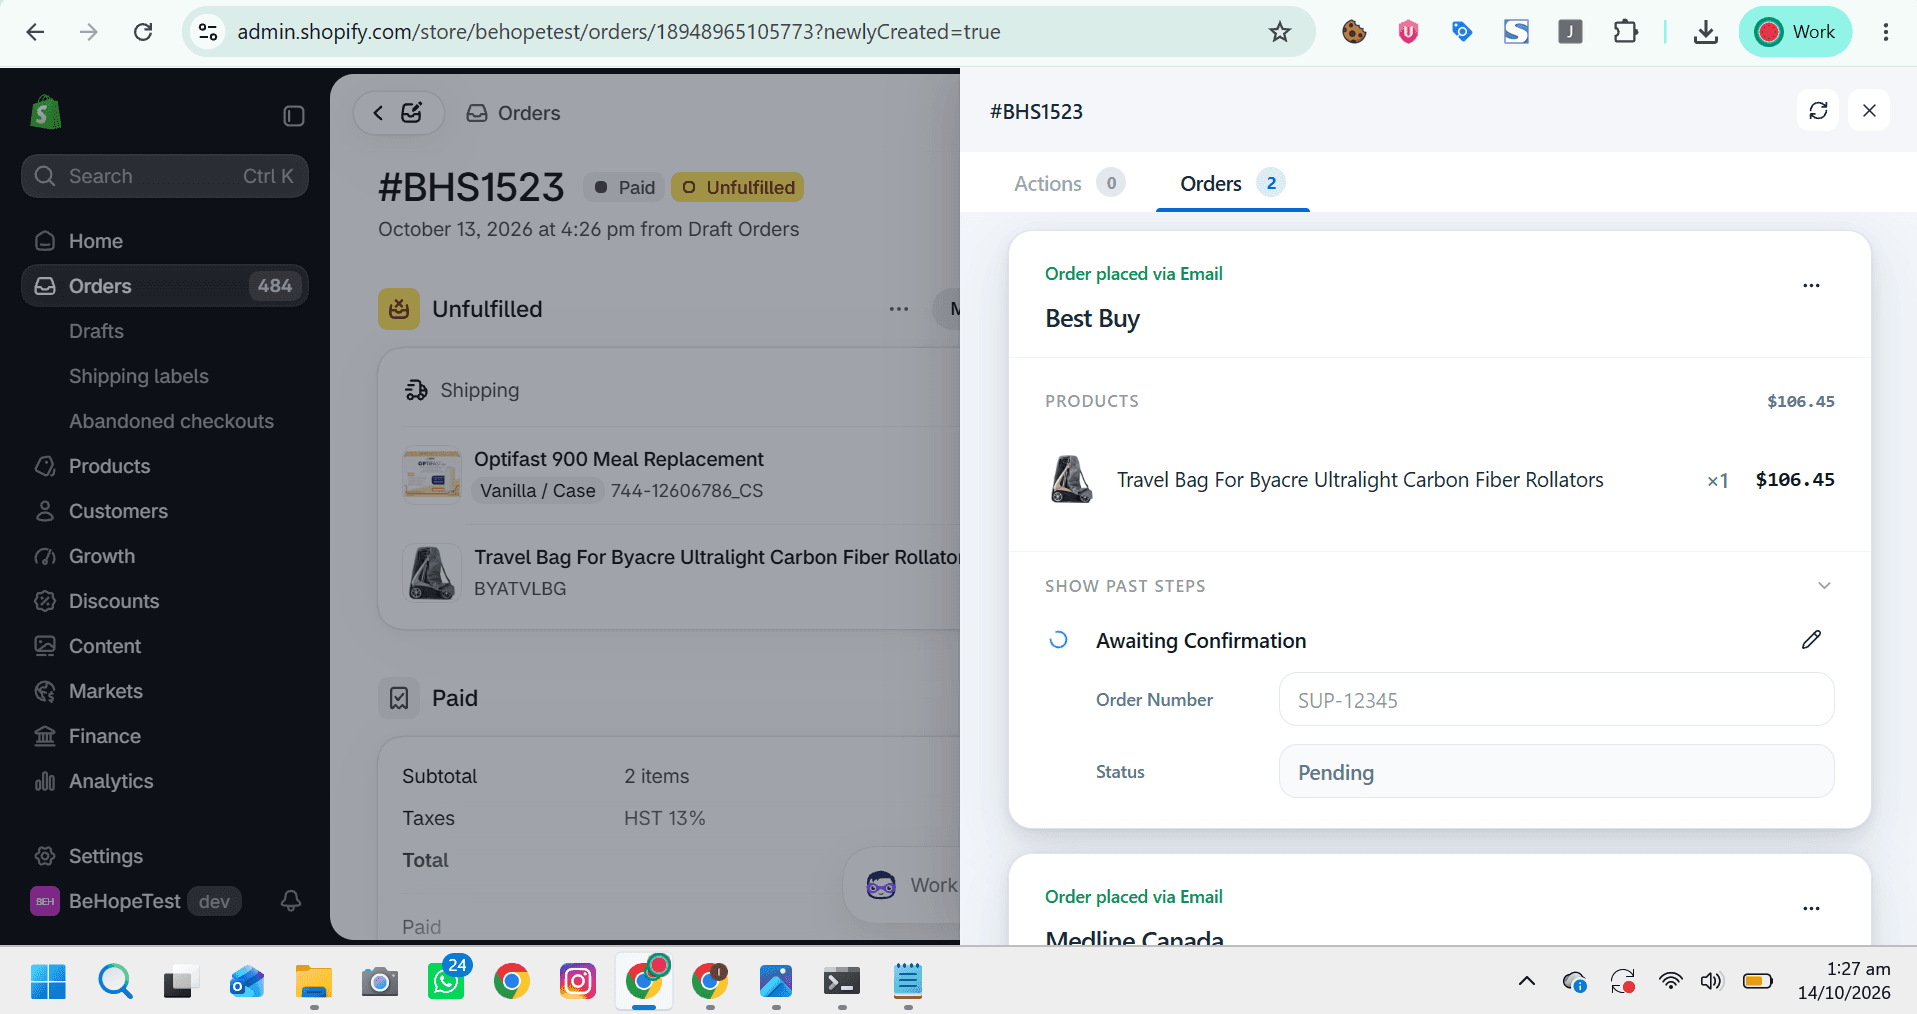Open more options for Medline Canada order card
Viewport: 1917px width, 1014px height.
[x=1811, y=909]
